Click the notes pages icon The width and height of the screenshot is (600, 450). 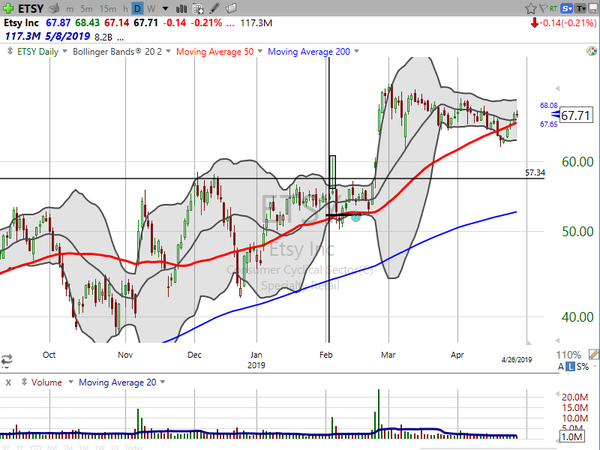pos(231,8)
